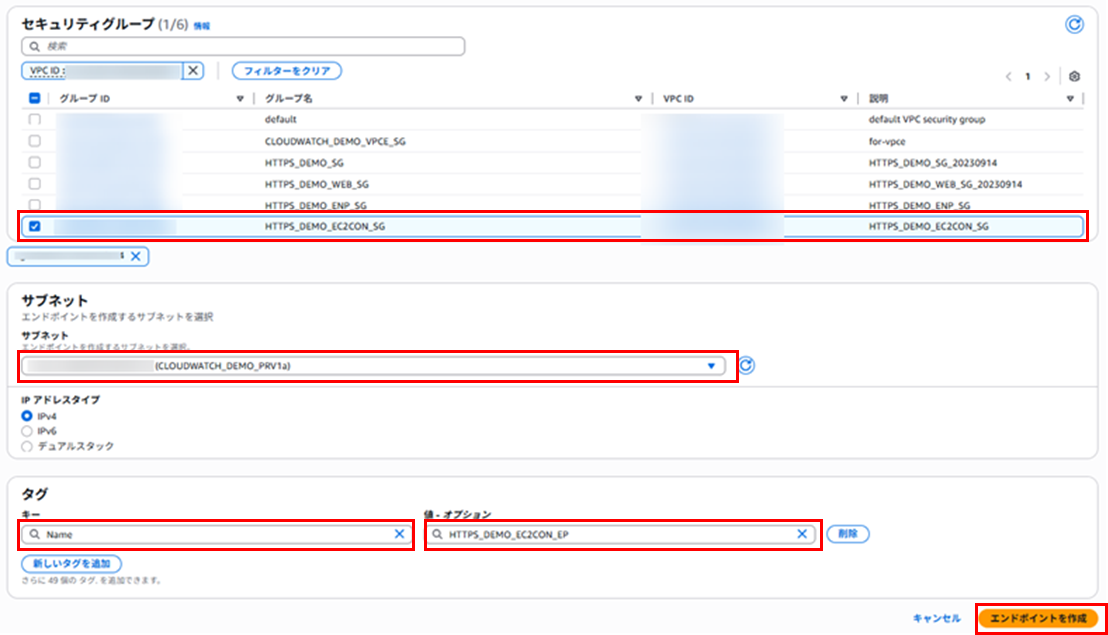Uncheck the HTTPS_DEMO_EC2CON_SG row
The width and height of the screenshot is (1108, 635).
[x=35, y=227]
